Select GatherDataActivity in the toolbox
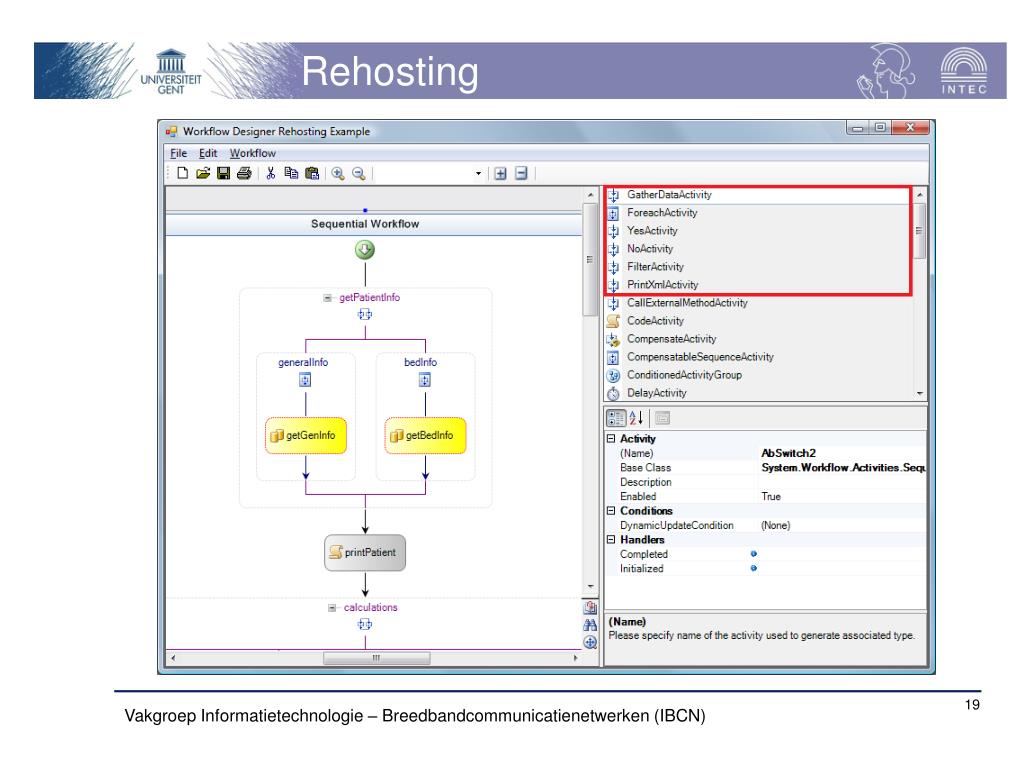Viewport: 1024px width, 768px height. (x=669, y=195)
